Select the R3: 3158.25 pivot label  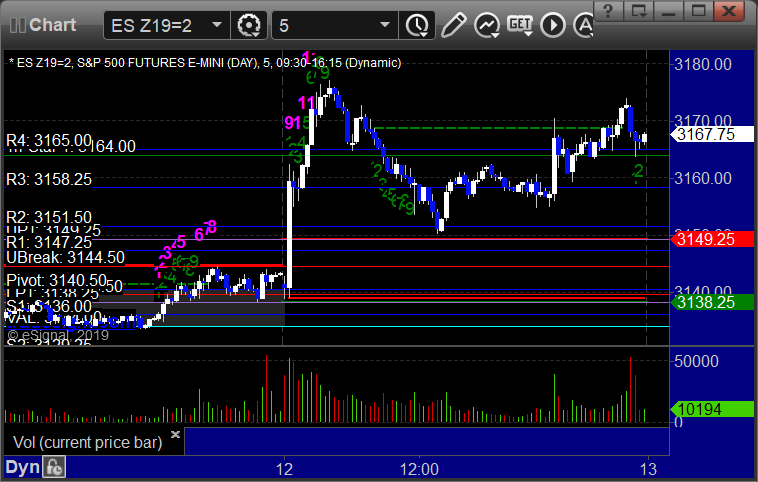[49, 179]
